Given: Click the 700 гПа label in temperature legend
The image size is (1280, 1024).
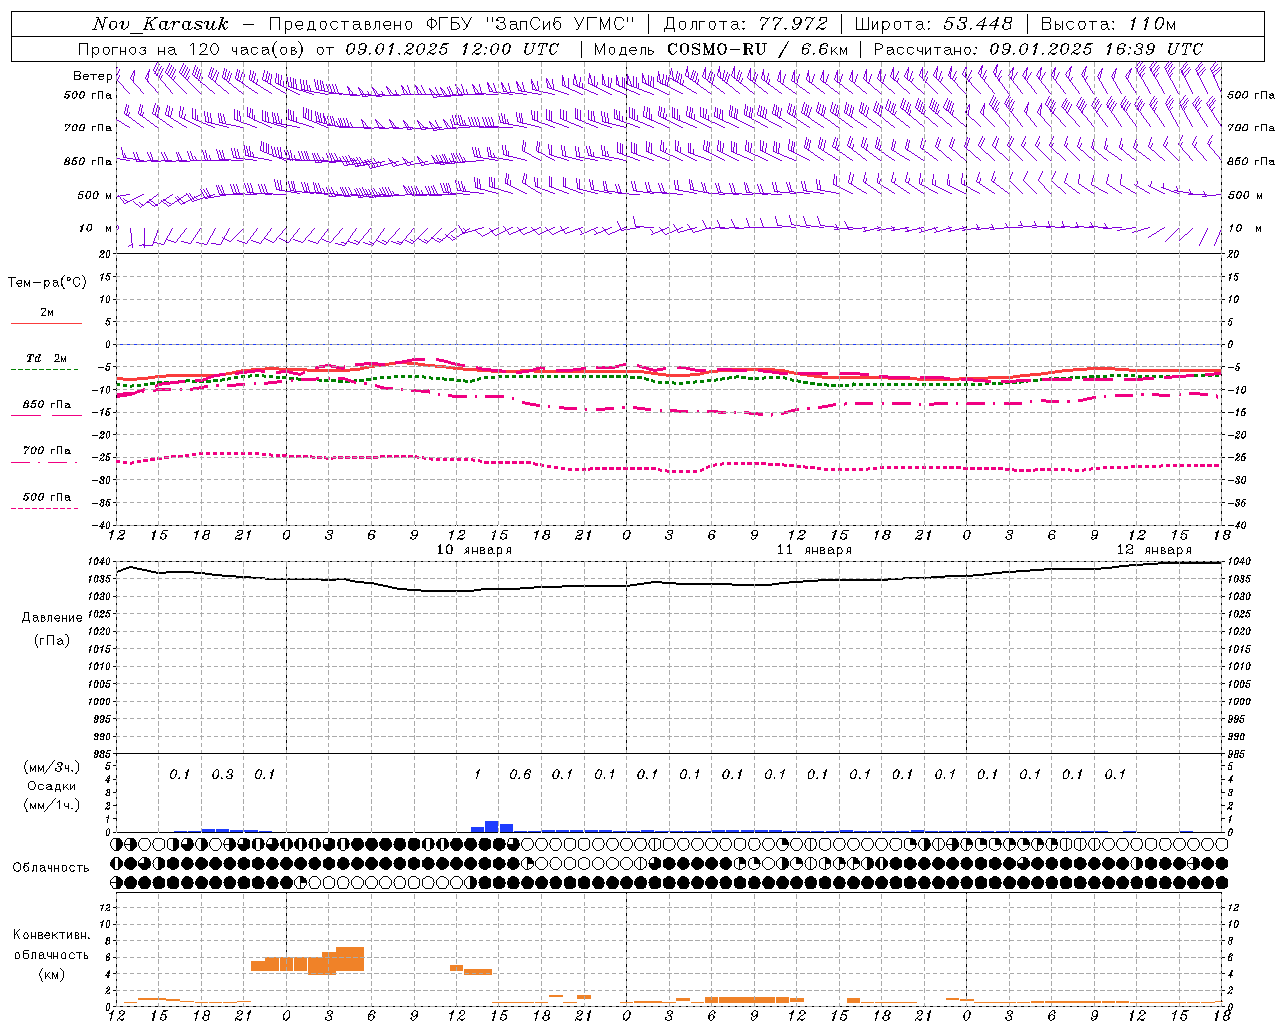Looking at the screenshot, I should 47,451.
